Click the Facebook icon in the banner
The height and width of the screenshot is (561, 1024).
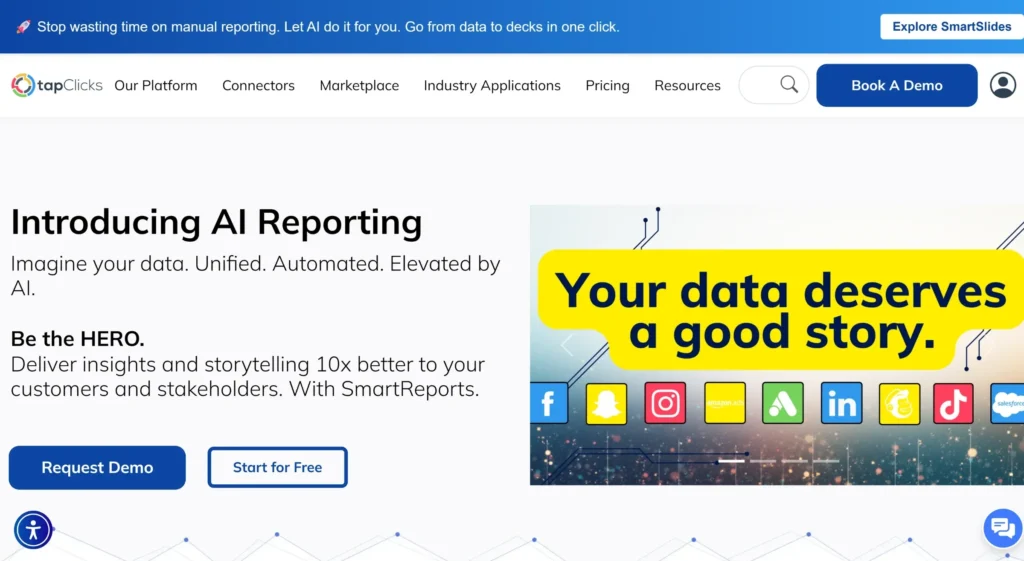point(548,403)
